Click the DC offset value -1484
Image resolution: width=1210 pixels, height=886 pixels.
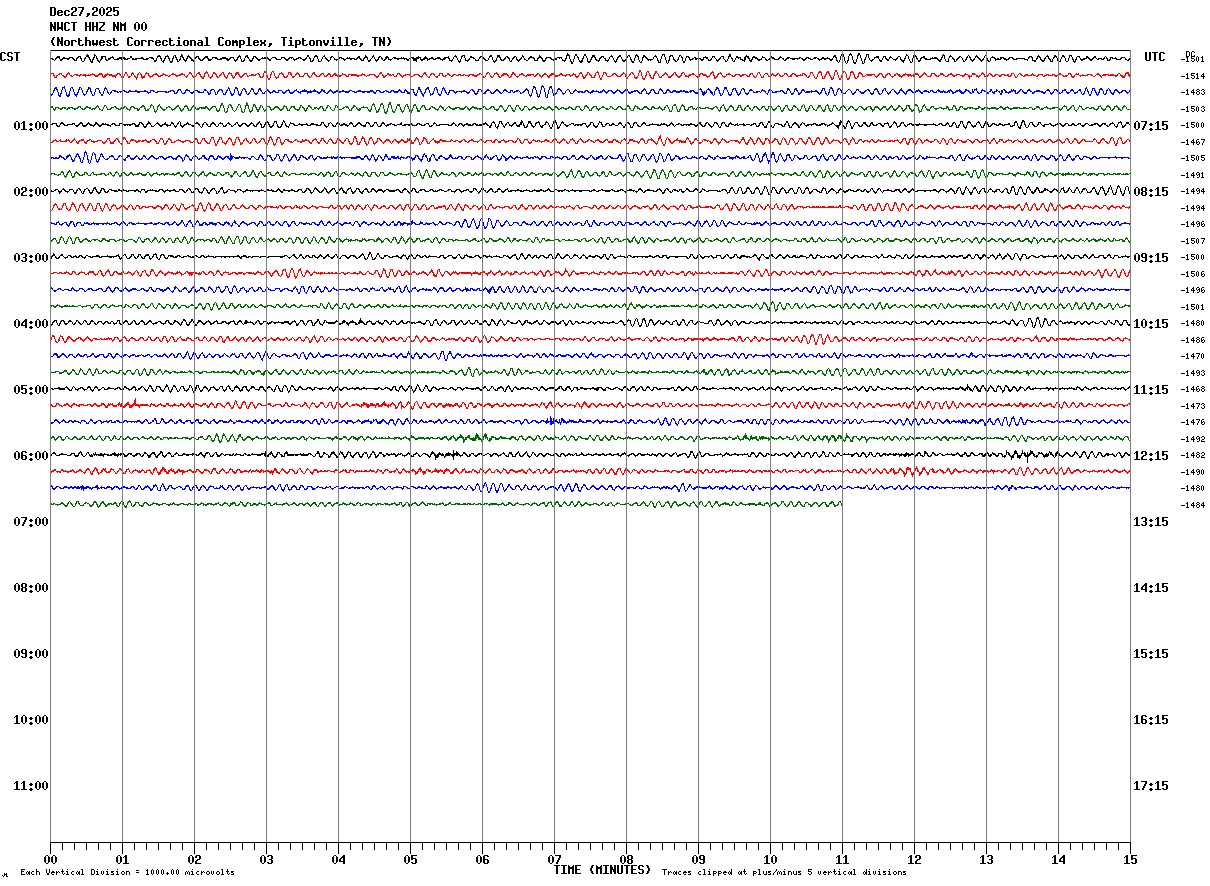1193,505
